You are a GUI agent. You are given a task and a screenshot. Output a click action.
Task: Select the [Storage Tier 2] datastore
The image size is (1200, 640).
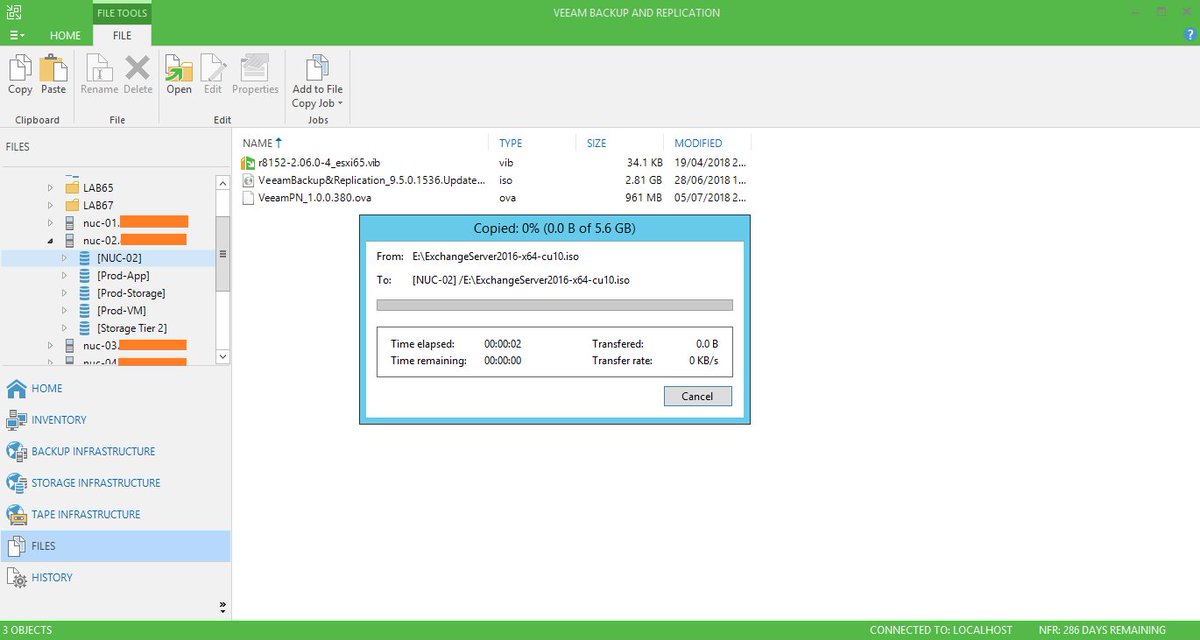132,328
